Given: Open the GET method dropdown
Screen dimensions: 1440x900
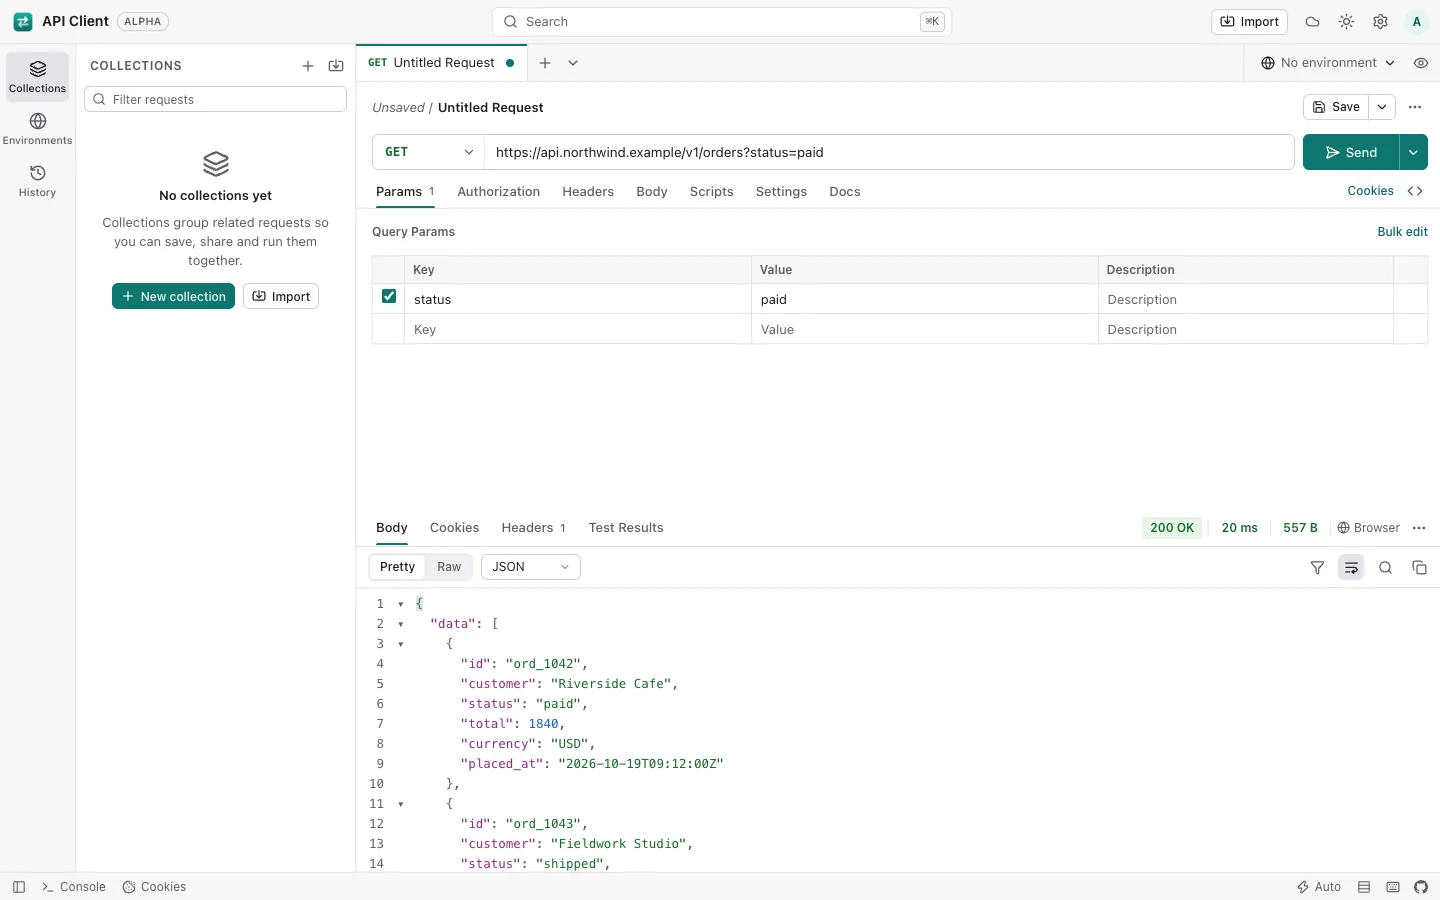Looking at the screenshot, I should 428,152.
